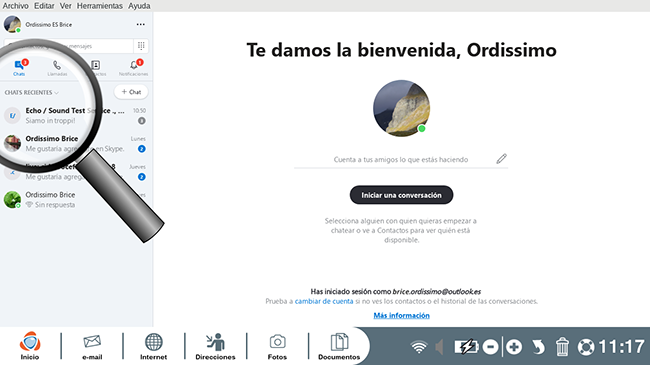Click the green online status dot on welcome avatar
This screenshot has height=365, width=650.
[x=422, y=129]
